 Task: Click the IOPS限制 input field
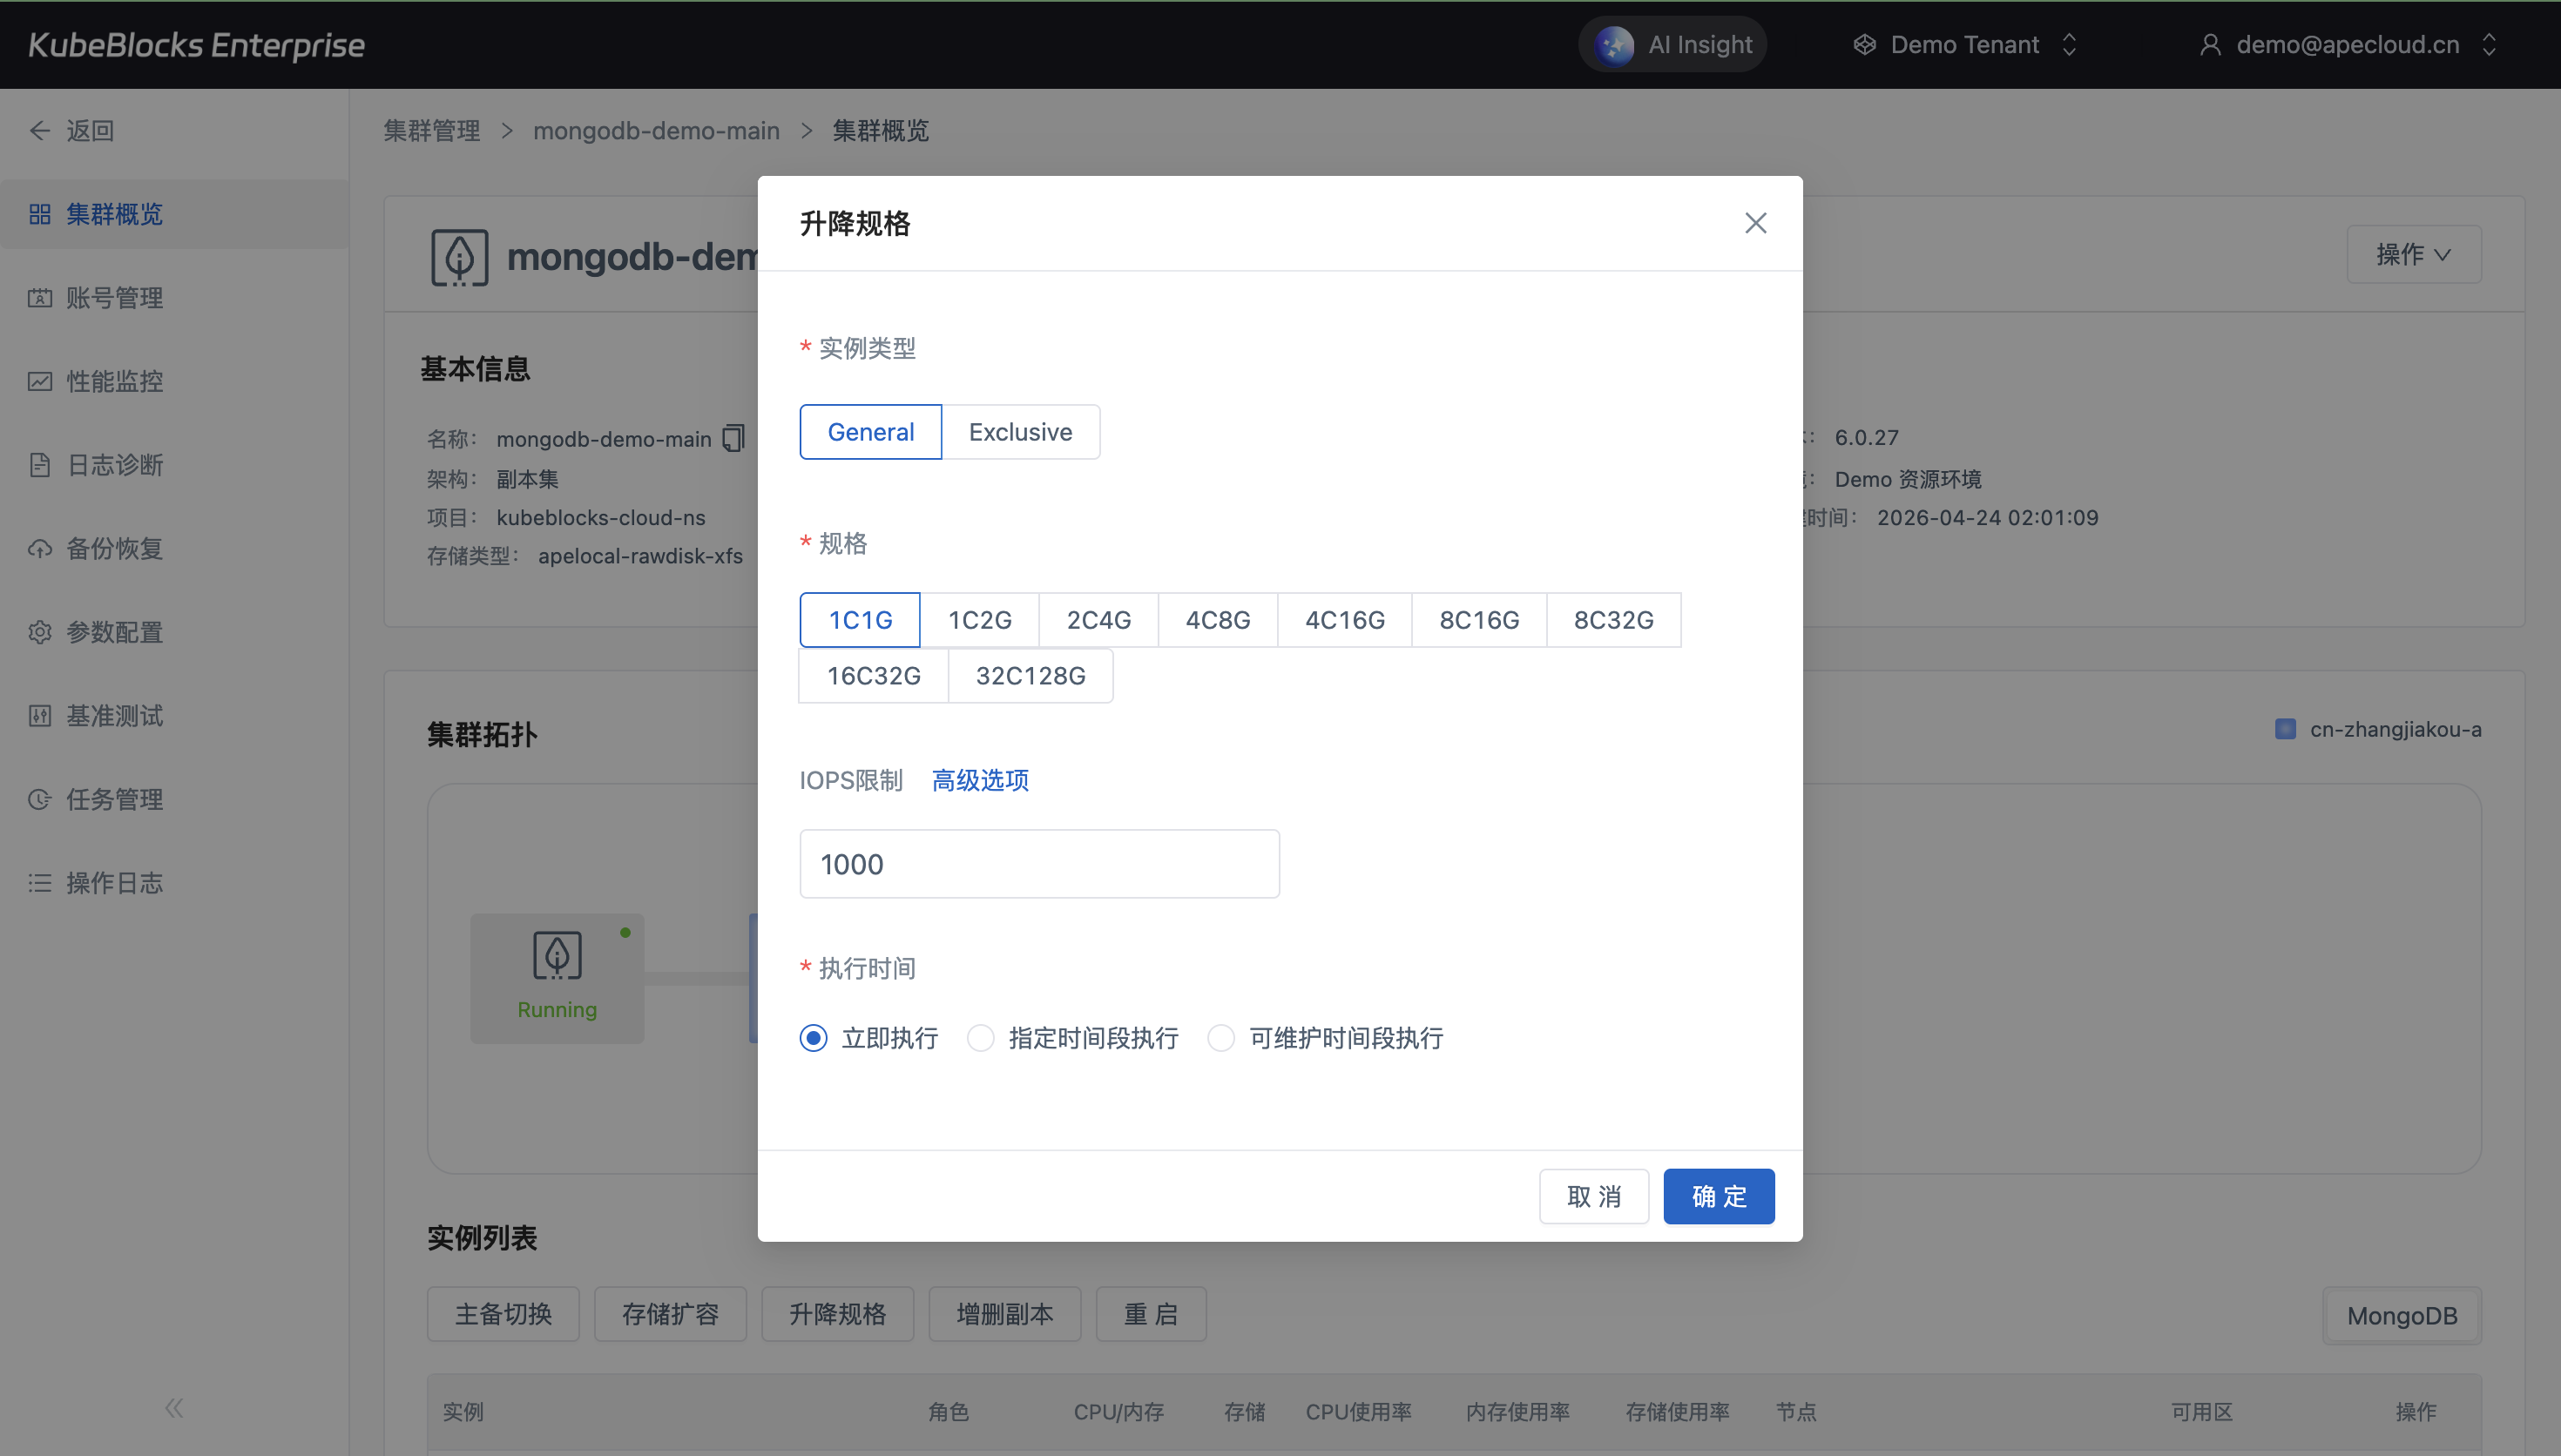(1039, 864)
